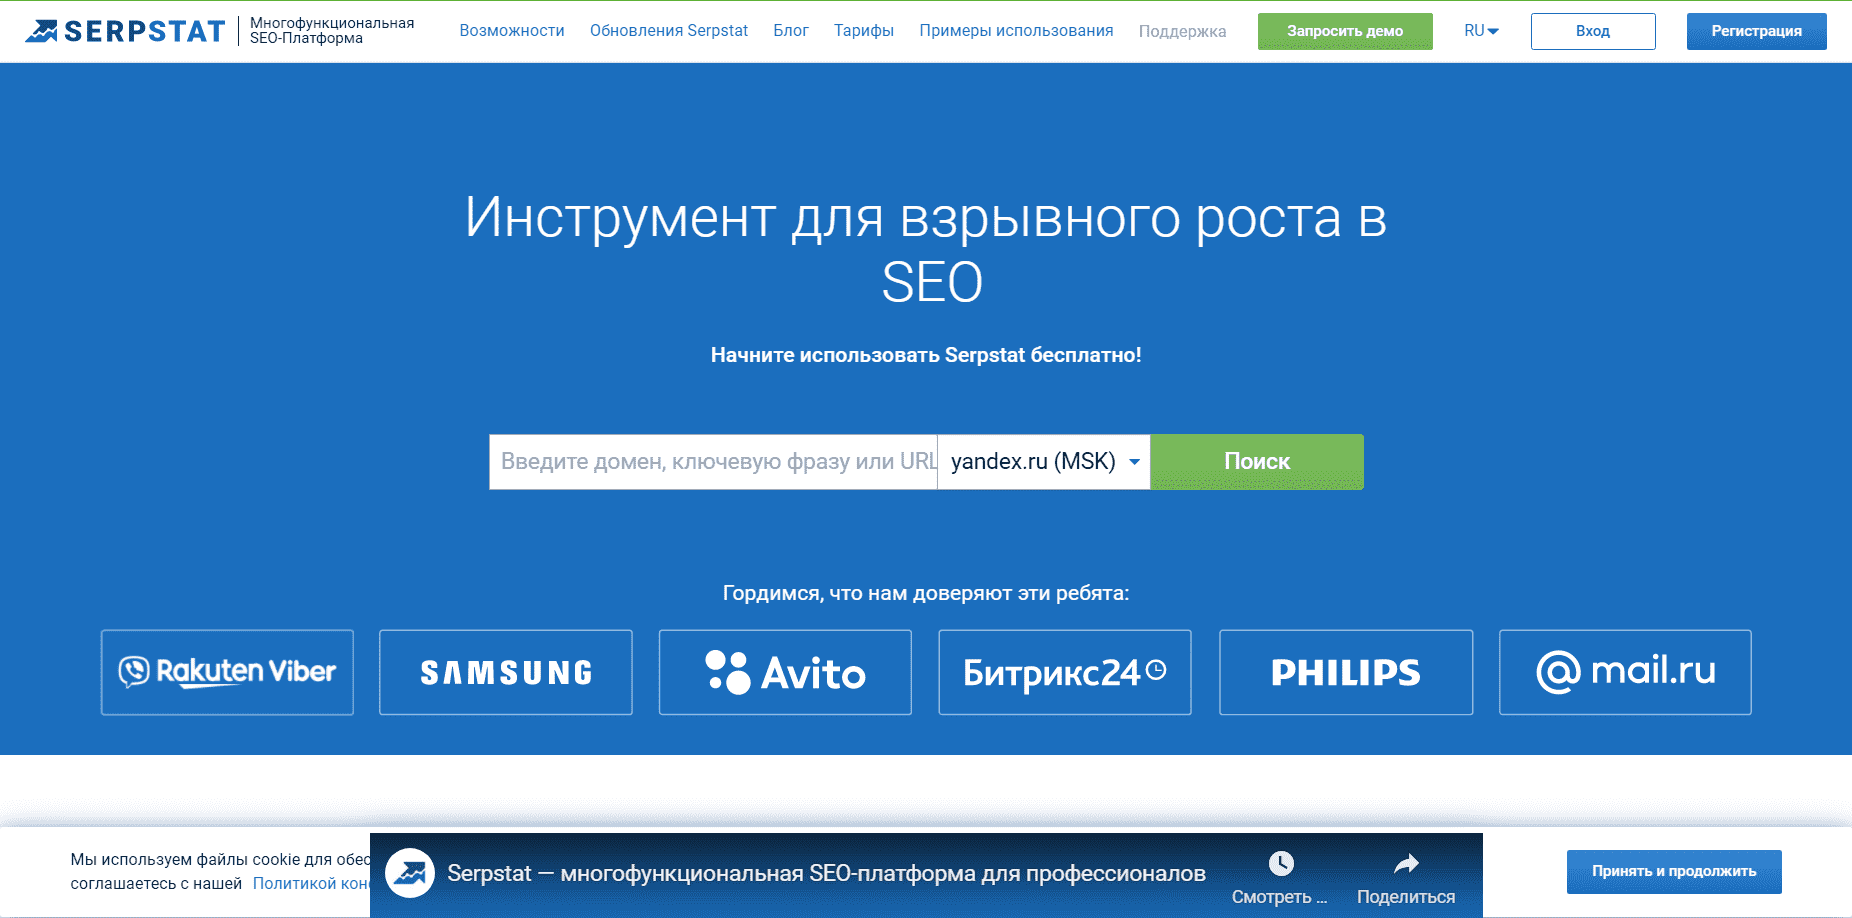Click the heading Инструмент для взрывного роста в SEO
This screenshot has height=918, width=1852.
[x=926, y=249]
